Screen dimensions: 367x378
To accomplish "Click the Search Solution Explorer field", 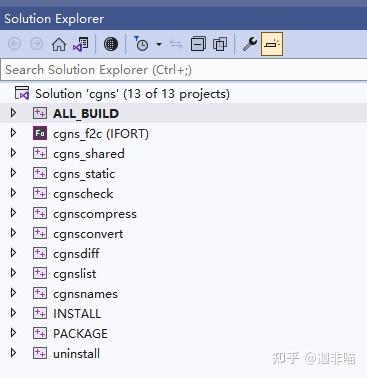I will tap(183, 70).
